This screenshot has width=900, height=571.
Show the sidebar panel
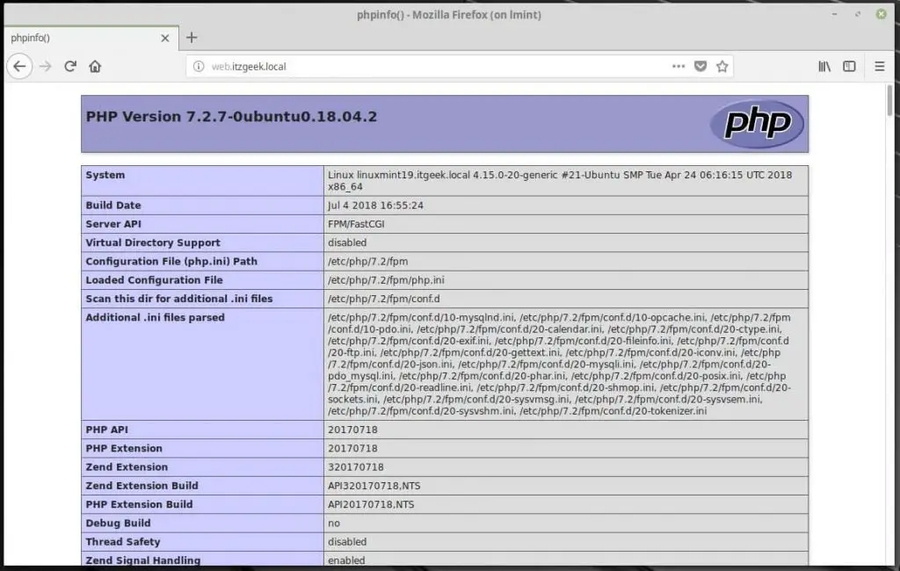849,67
